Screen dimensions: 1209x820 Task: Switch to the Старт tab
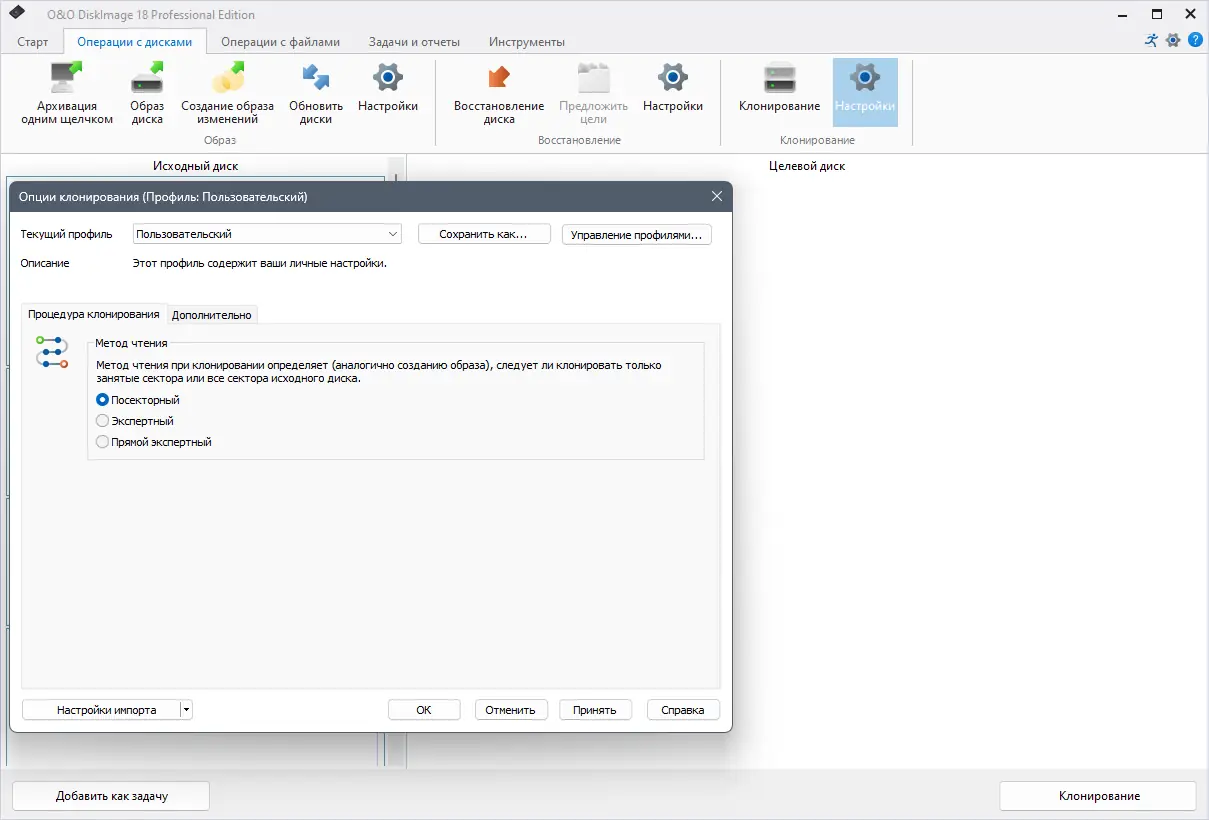coord(33,42)
